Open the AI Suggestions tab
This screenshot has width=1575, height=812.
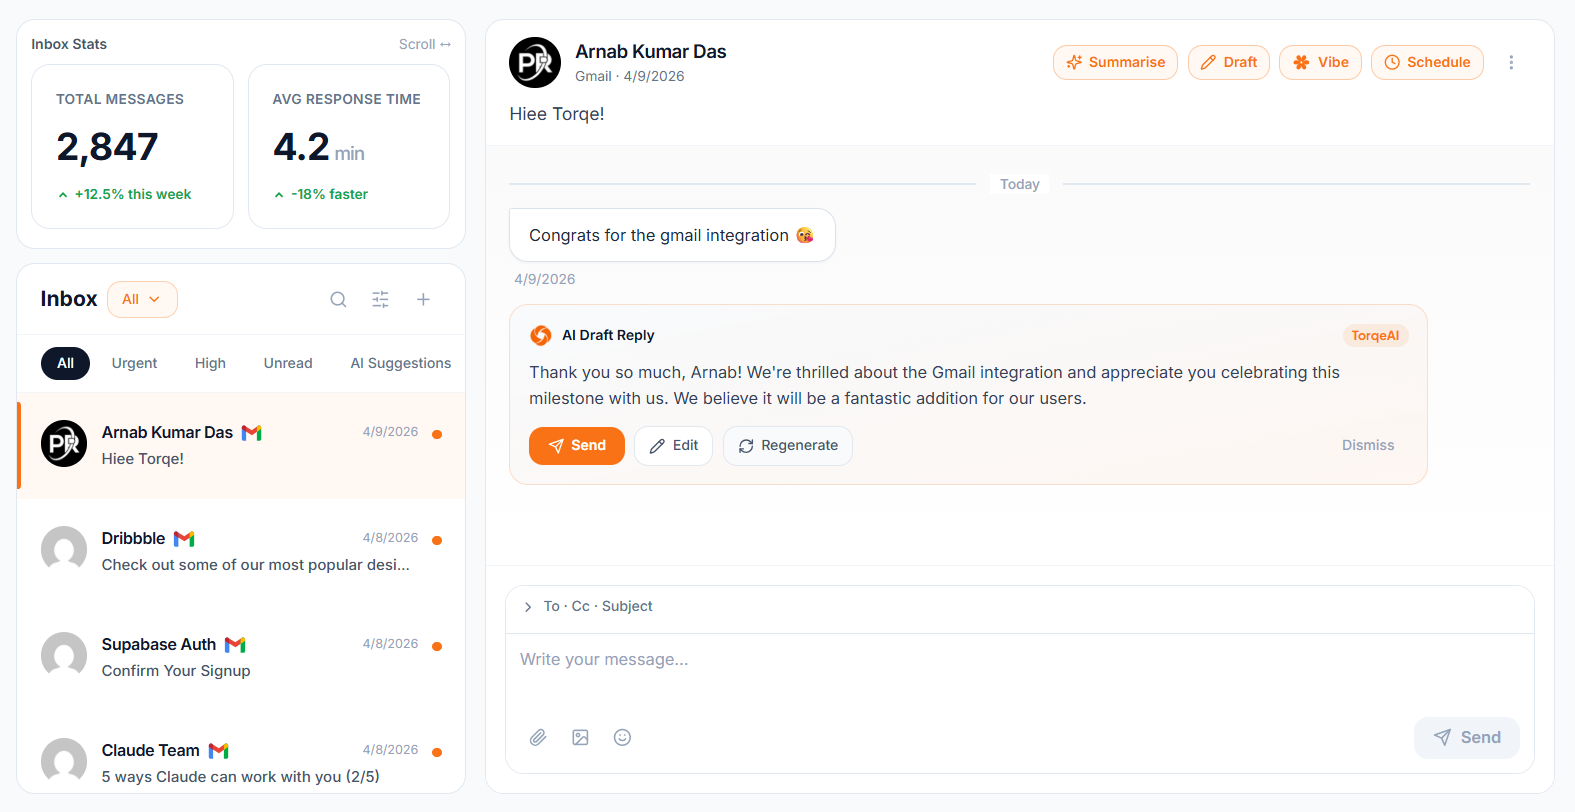click(400, 363)
